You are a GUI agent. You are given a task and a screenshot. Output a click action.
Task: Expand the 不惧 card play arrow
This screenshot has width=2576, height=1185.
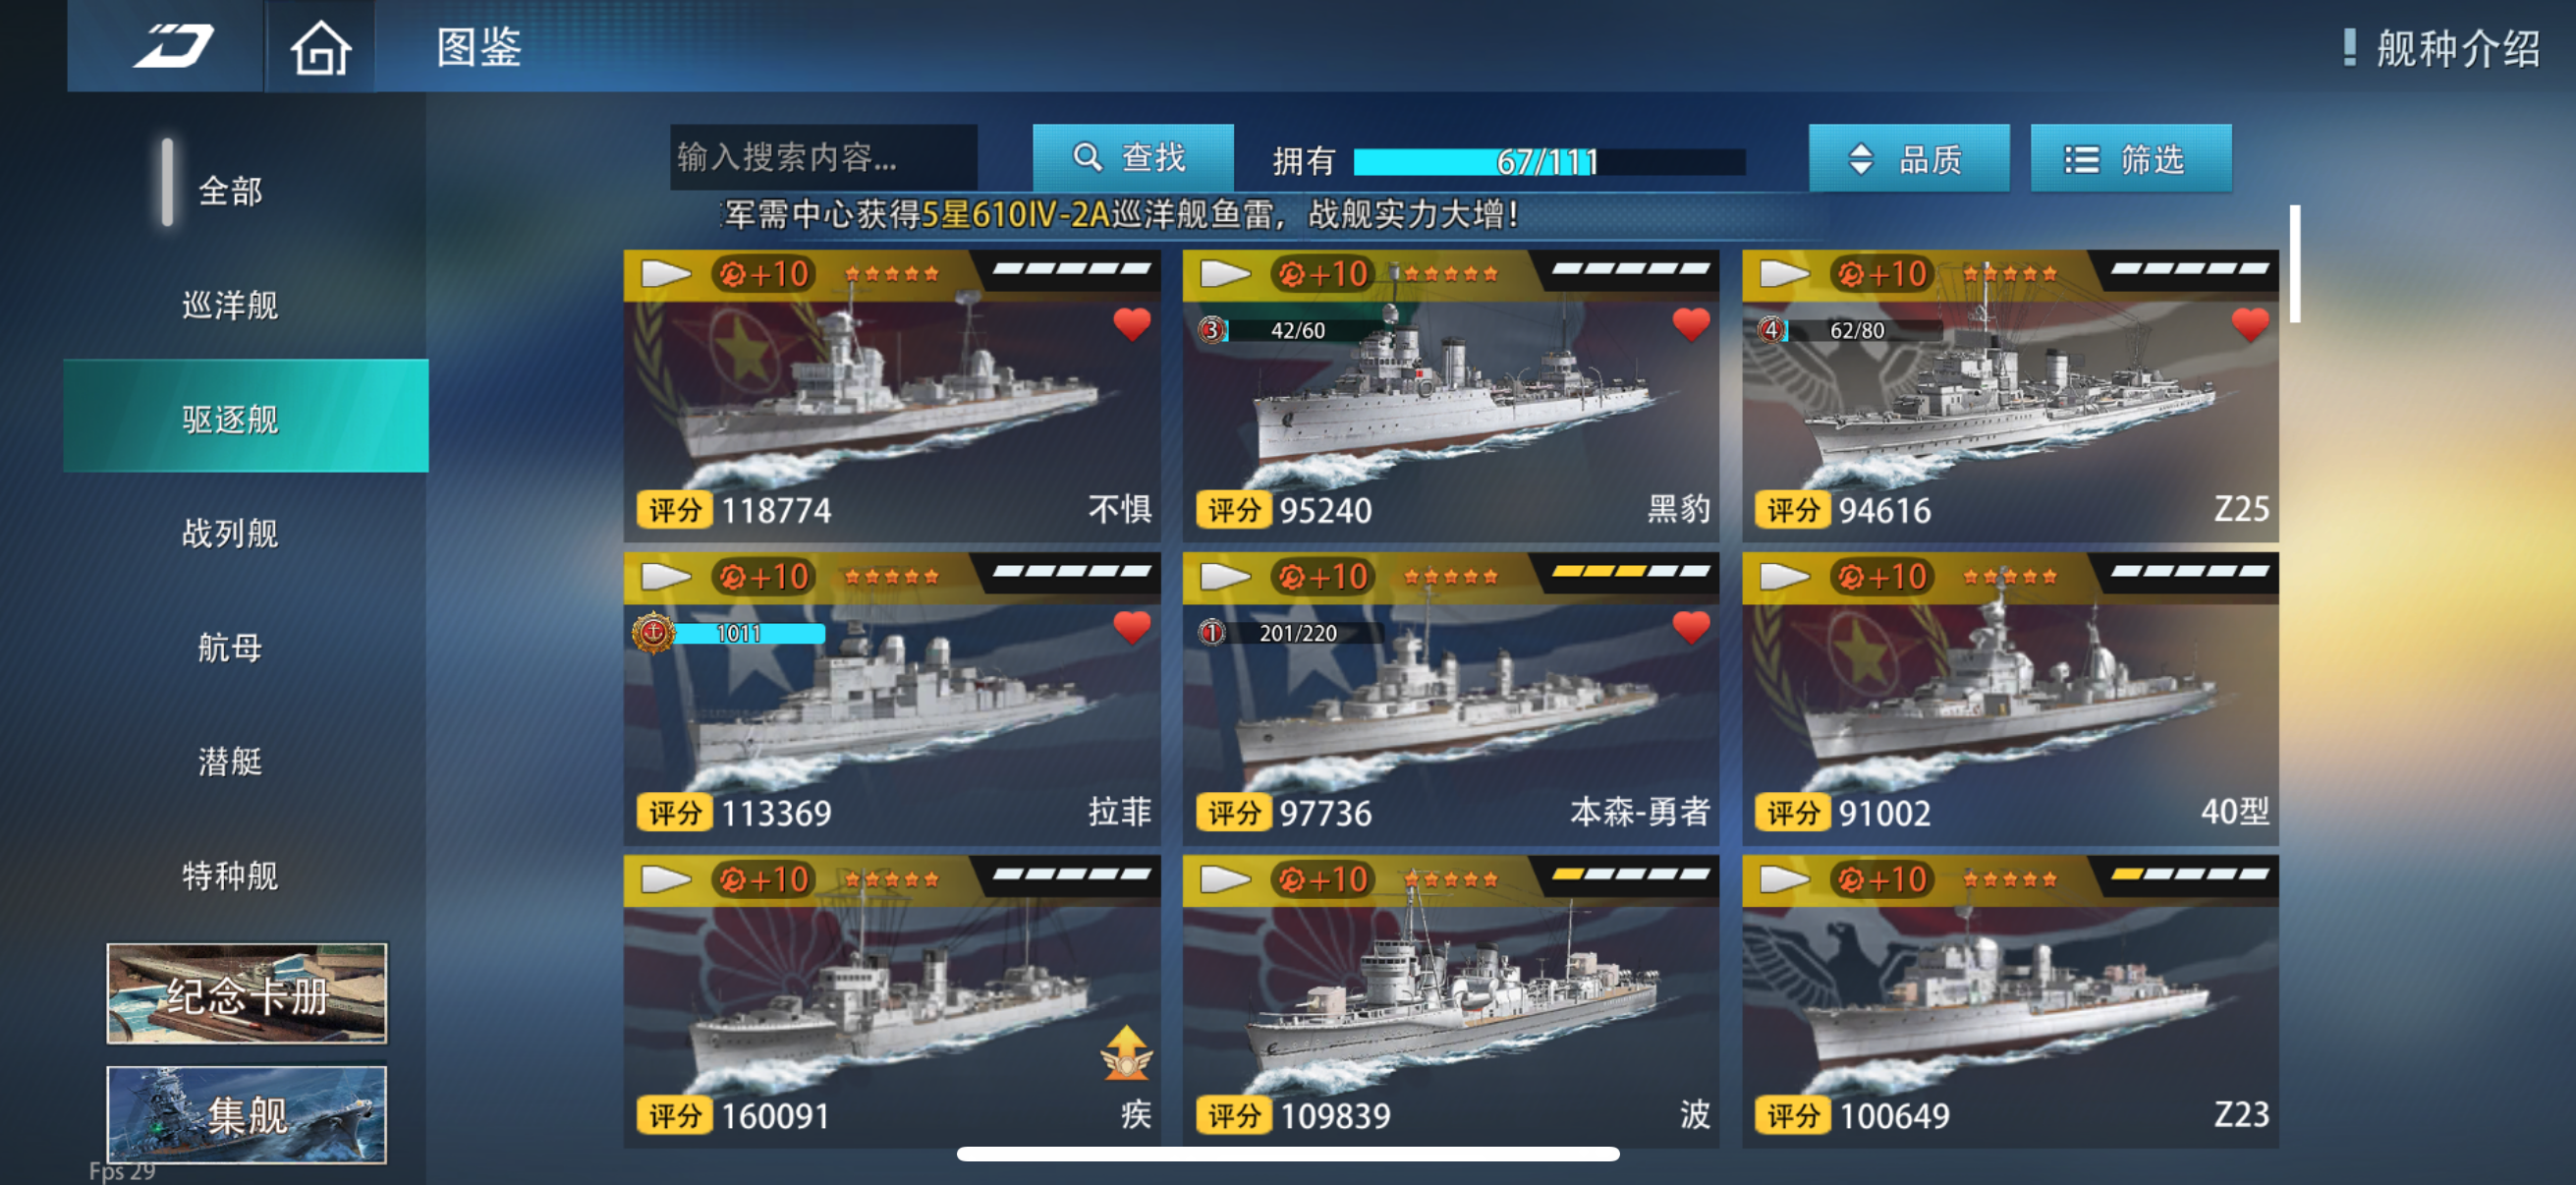665,273
